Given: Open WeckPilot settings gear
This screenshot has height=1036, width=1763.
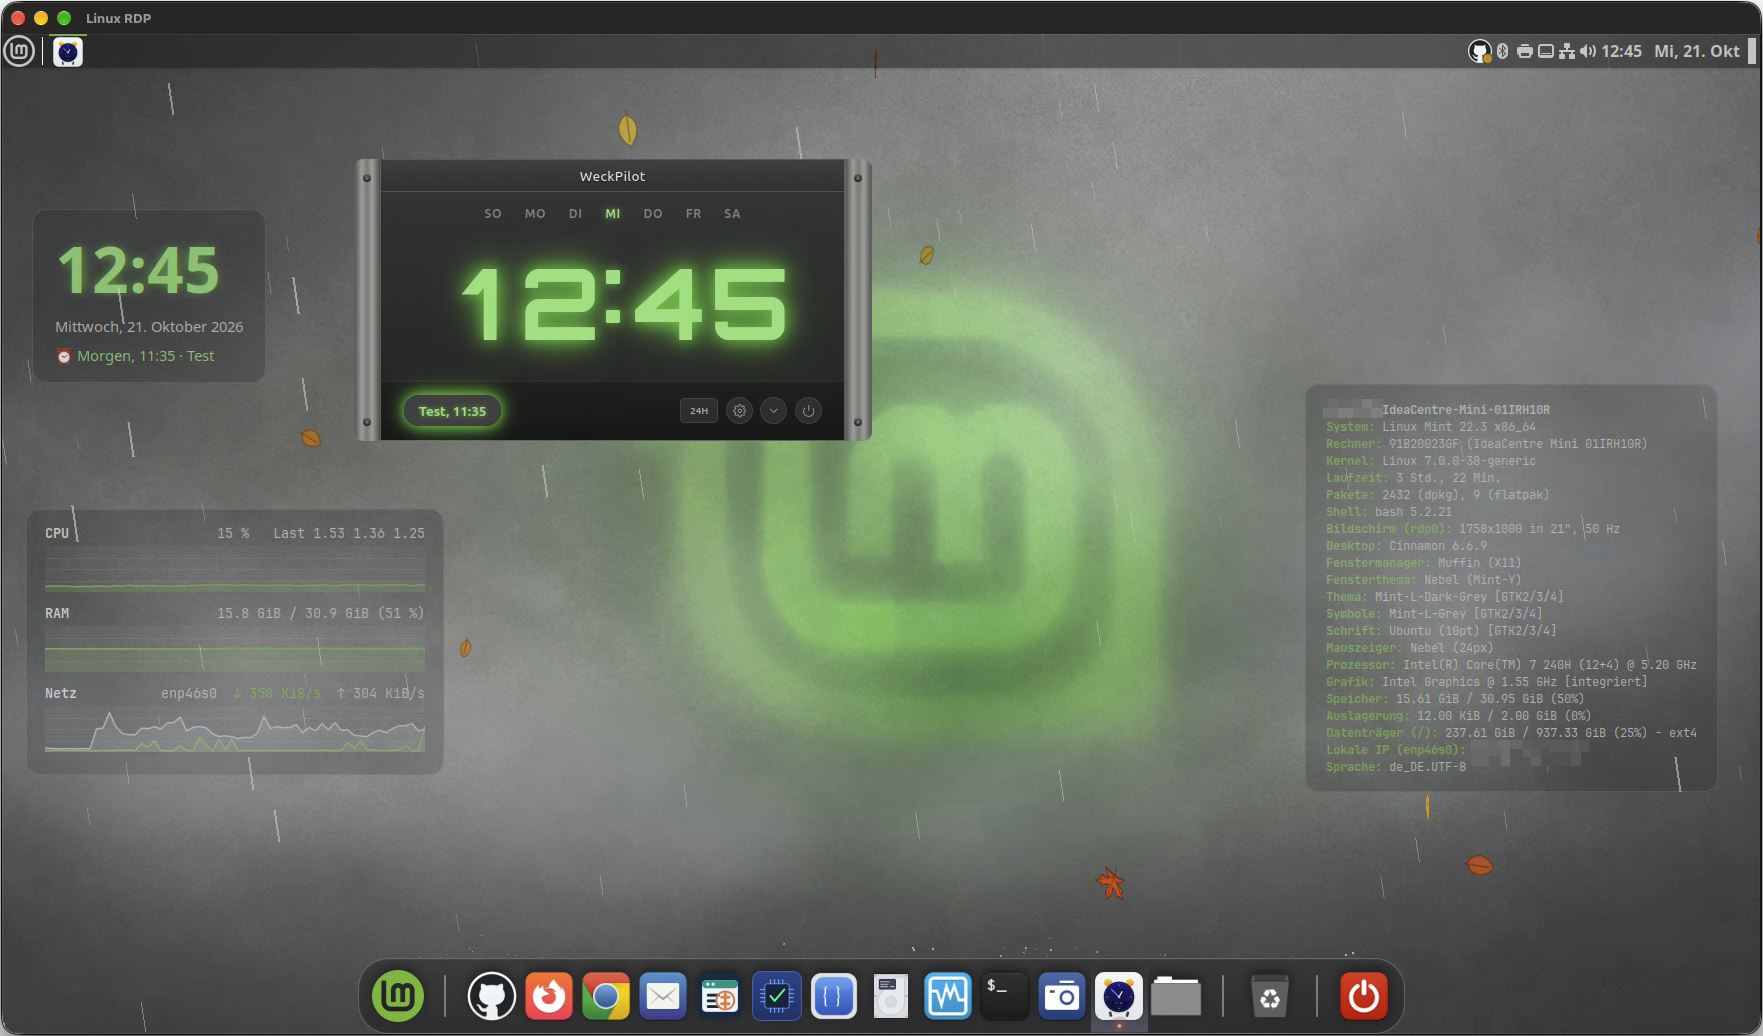Looking at the screenshot, I should (x=739, y=411).
